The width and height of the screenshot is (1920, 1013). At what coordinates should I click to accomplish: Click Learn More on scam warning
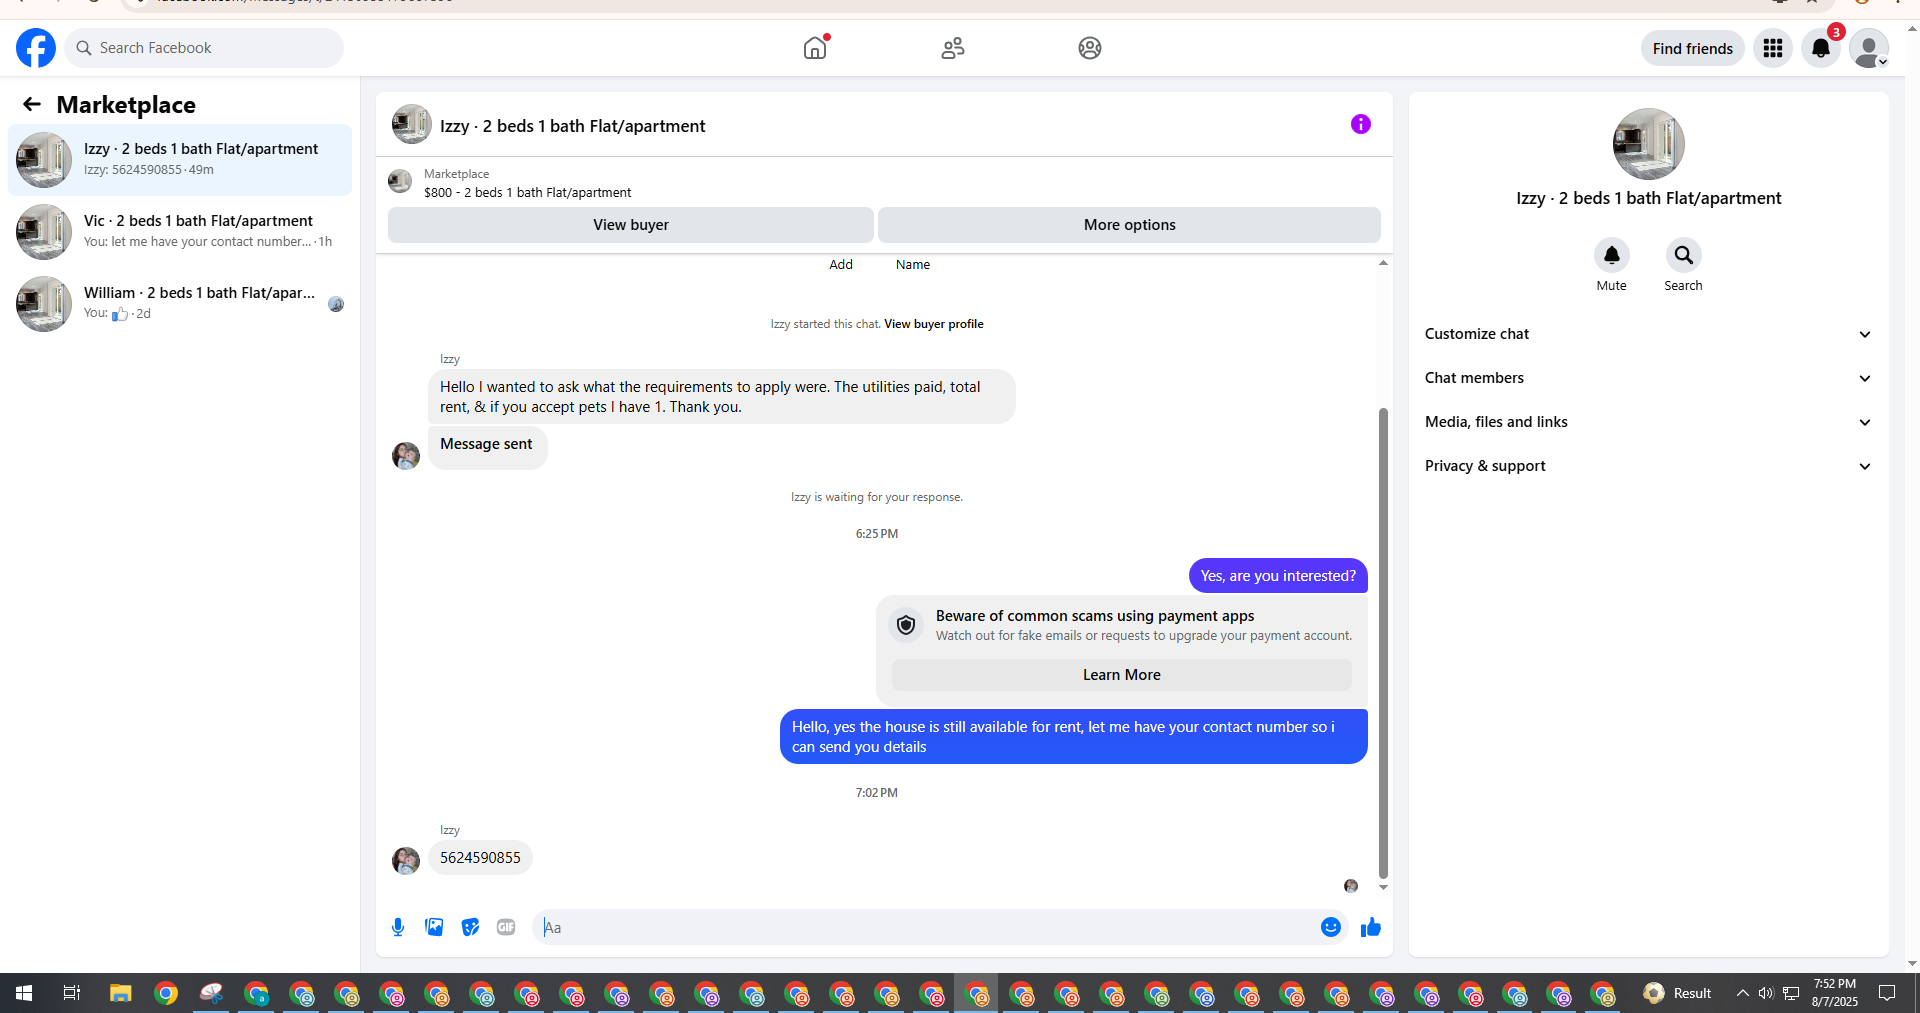[x=1121, y=675]
